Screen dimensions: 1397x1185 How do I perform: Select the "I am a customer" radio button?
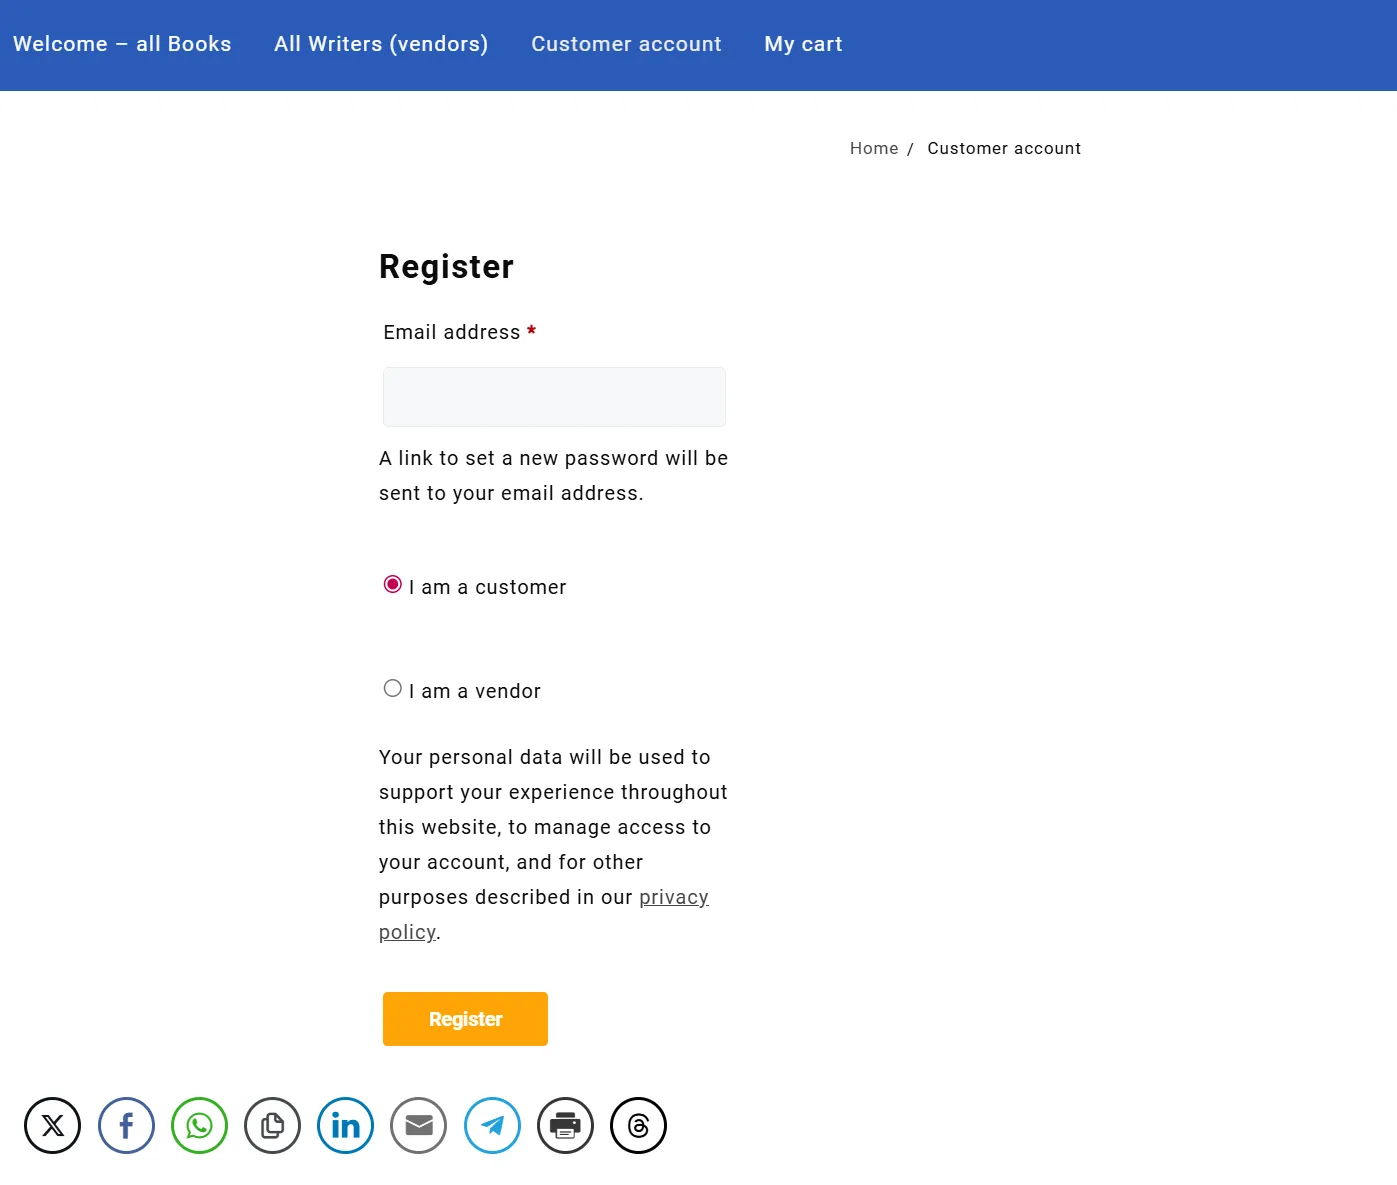click(393, 584)
